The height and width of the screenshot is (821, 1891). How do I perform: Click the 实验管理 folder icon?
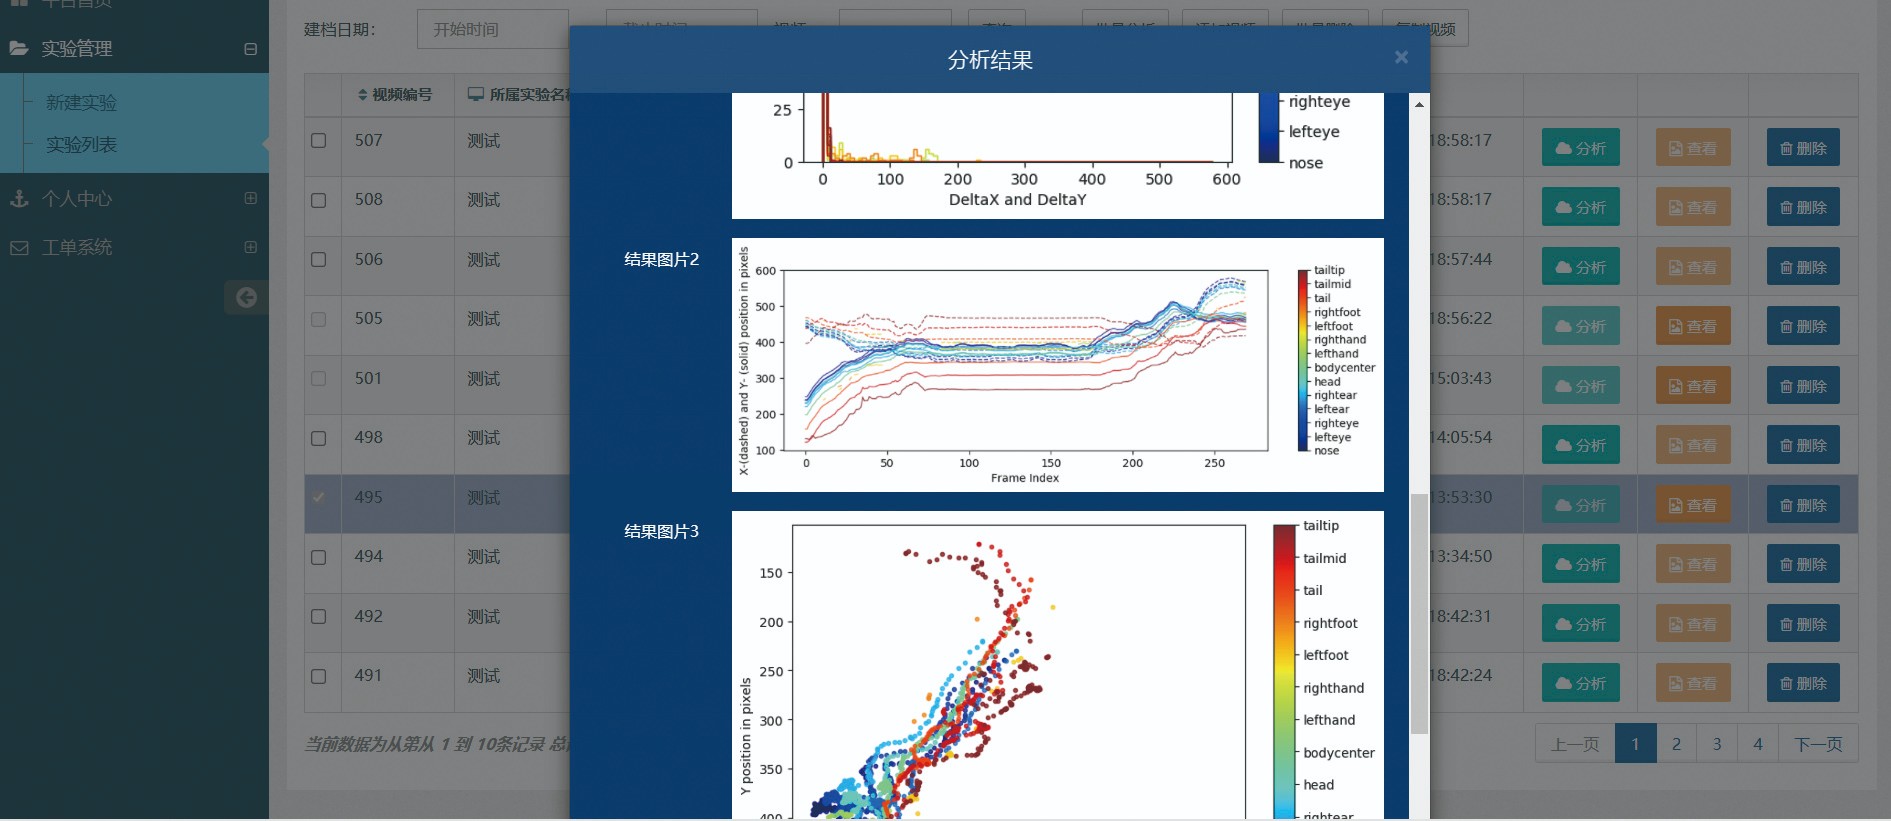tap(19, 48)
